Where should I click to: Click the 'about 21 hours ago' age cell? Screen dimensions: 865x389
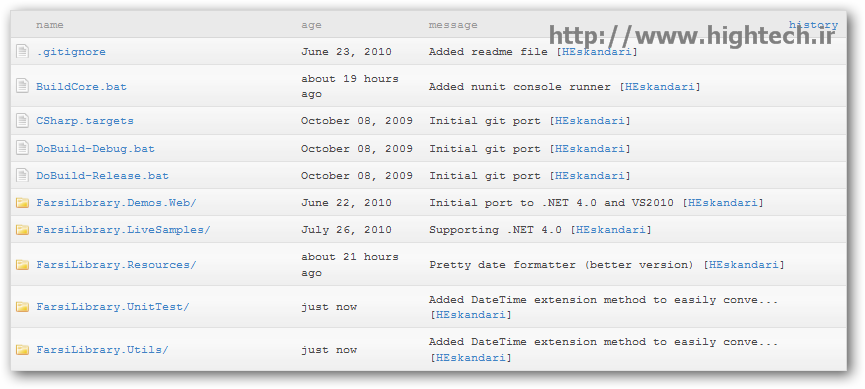pyautogui.click(x=350, y=265)
